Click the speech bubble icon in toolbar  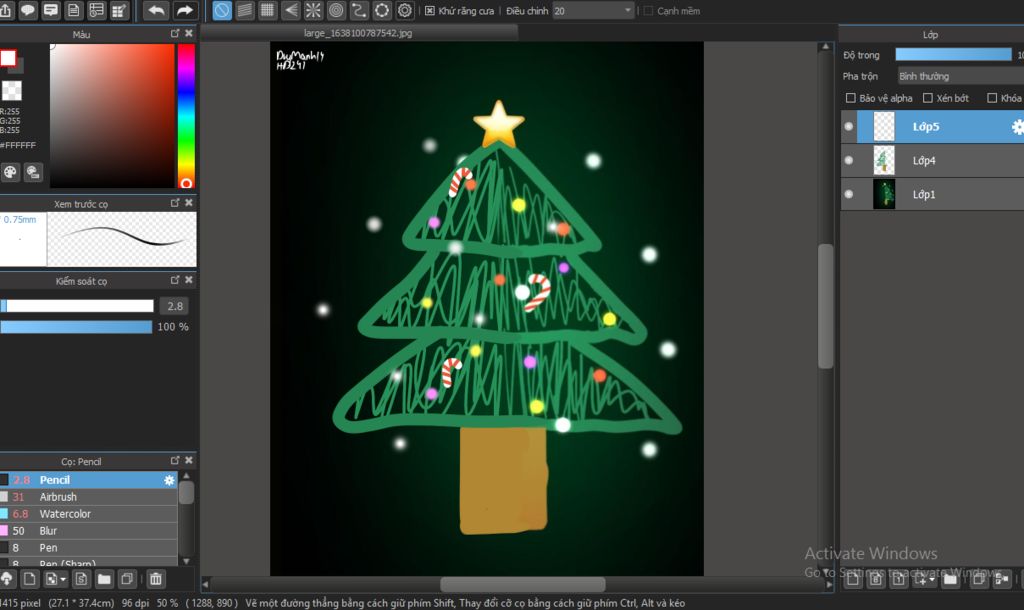point(27,10)
